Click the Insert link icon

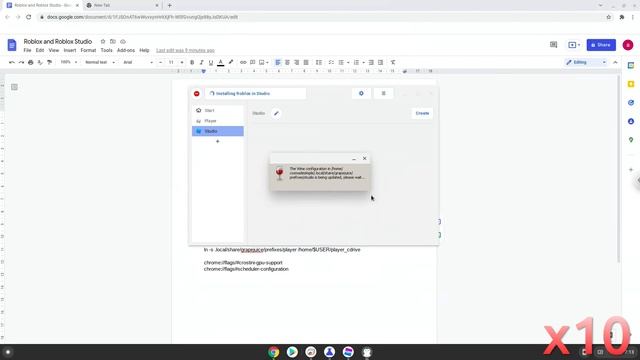tap(243, 62)
